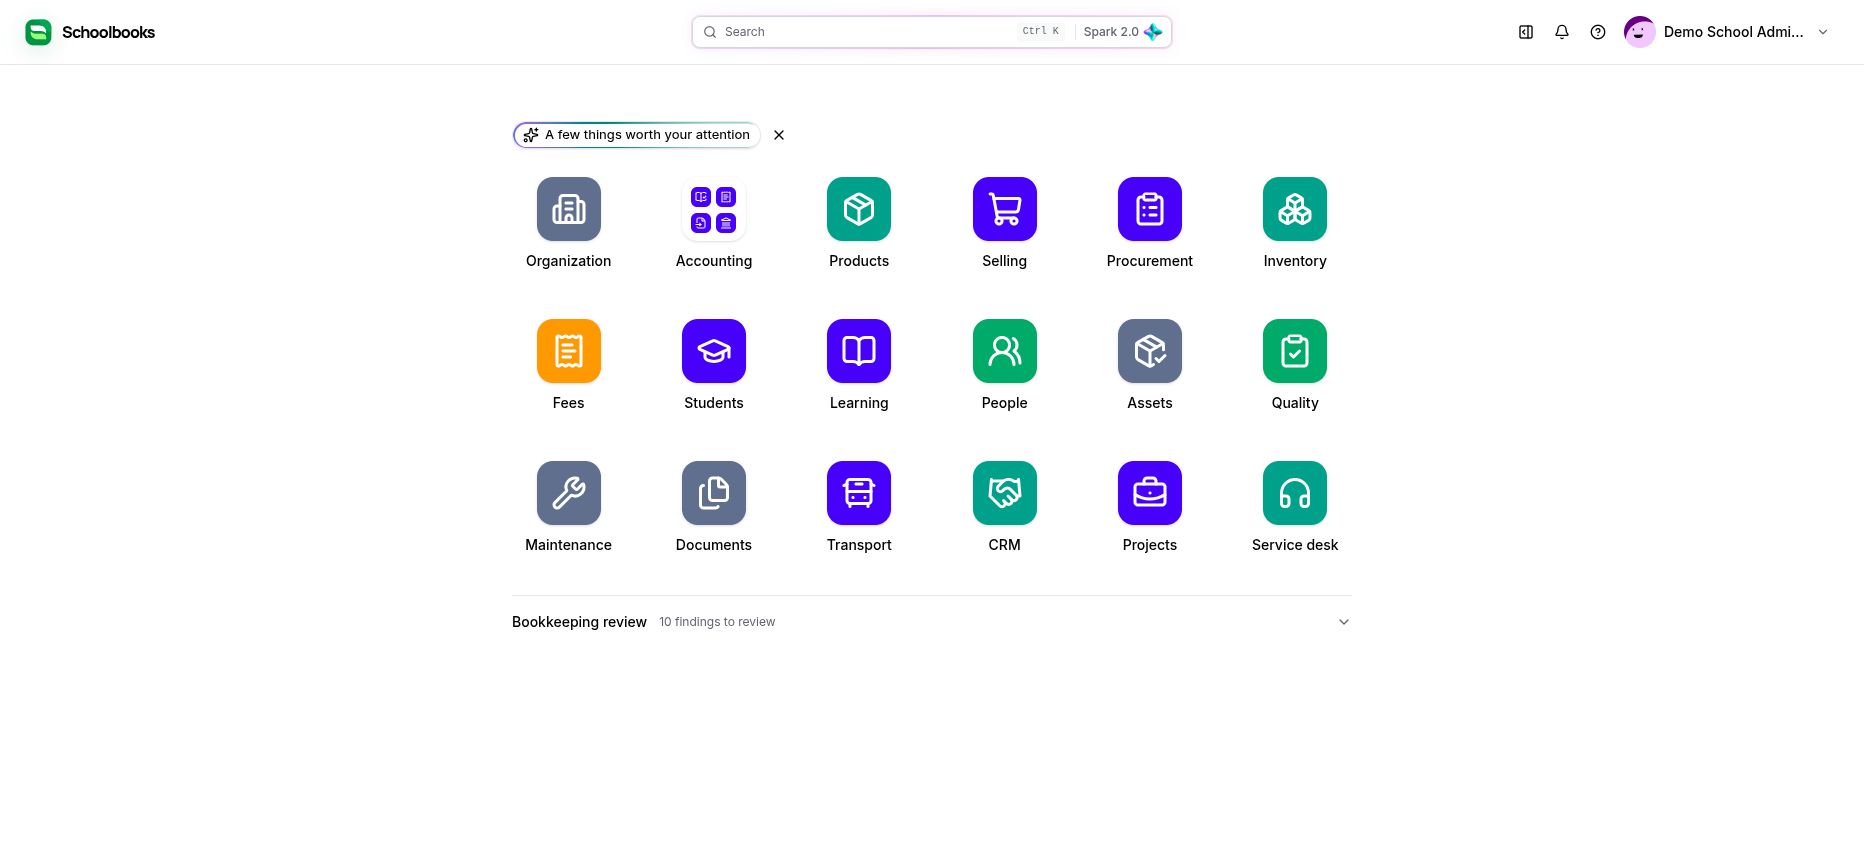Open the CRM module
This screenshot has height=860, width=1864.
click(1005, 493)
